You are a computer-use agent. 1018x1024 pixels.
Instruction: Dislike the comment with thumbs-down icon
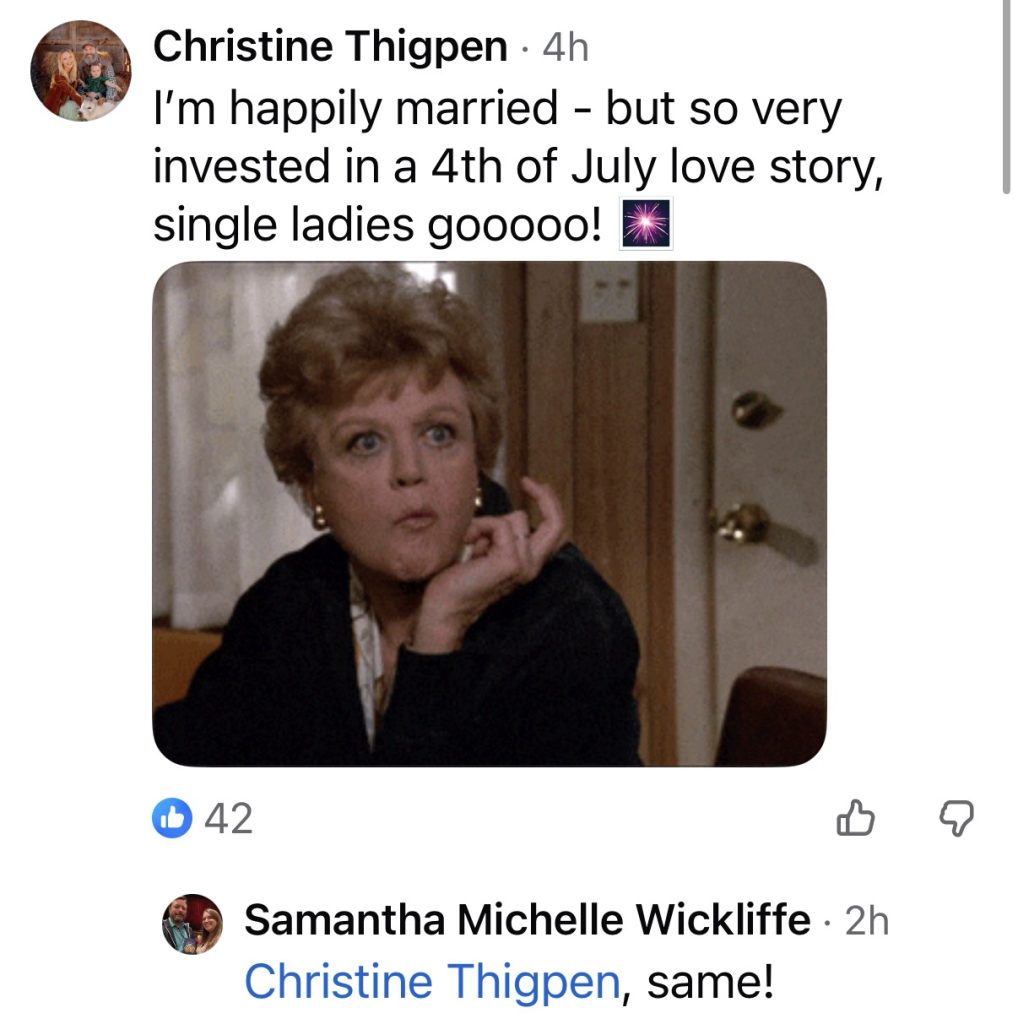pos(956,818)
